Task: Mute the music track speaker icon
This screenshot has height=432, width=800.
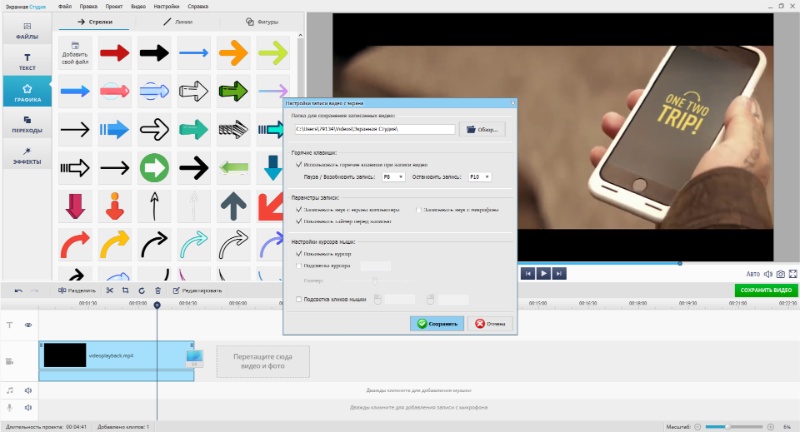Action: point(28,390)
